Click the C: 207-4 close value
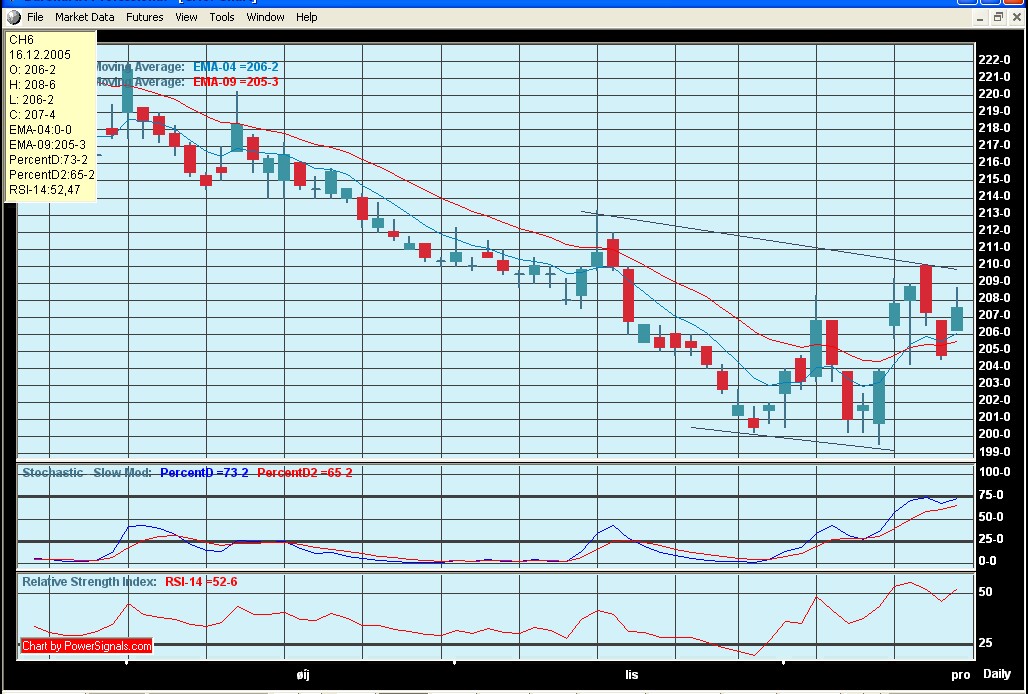 tap(32, 115)
